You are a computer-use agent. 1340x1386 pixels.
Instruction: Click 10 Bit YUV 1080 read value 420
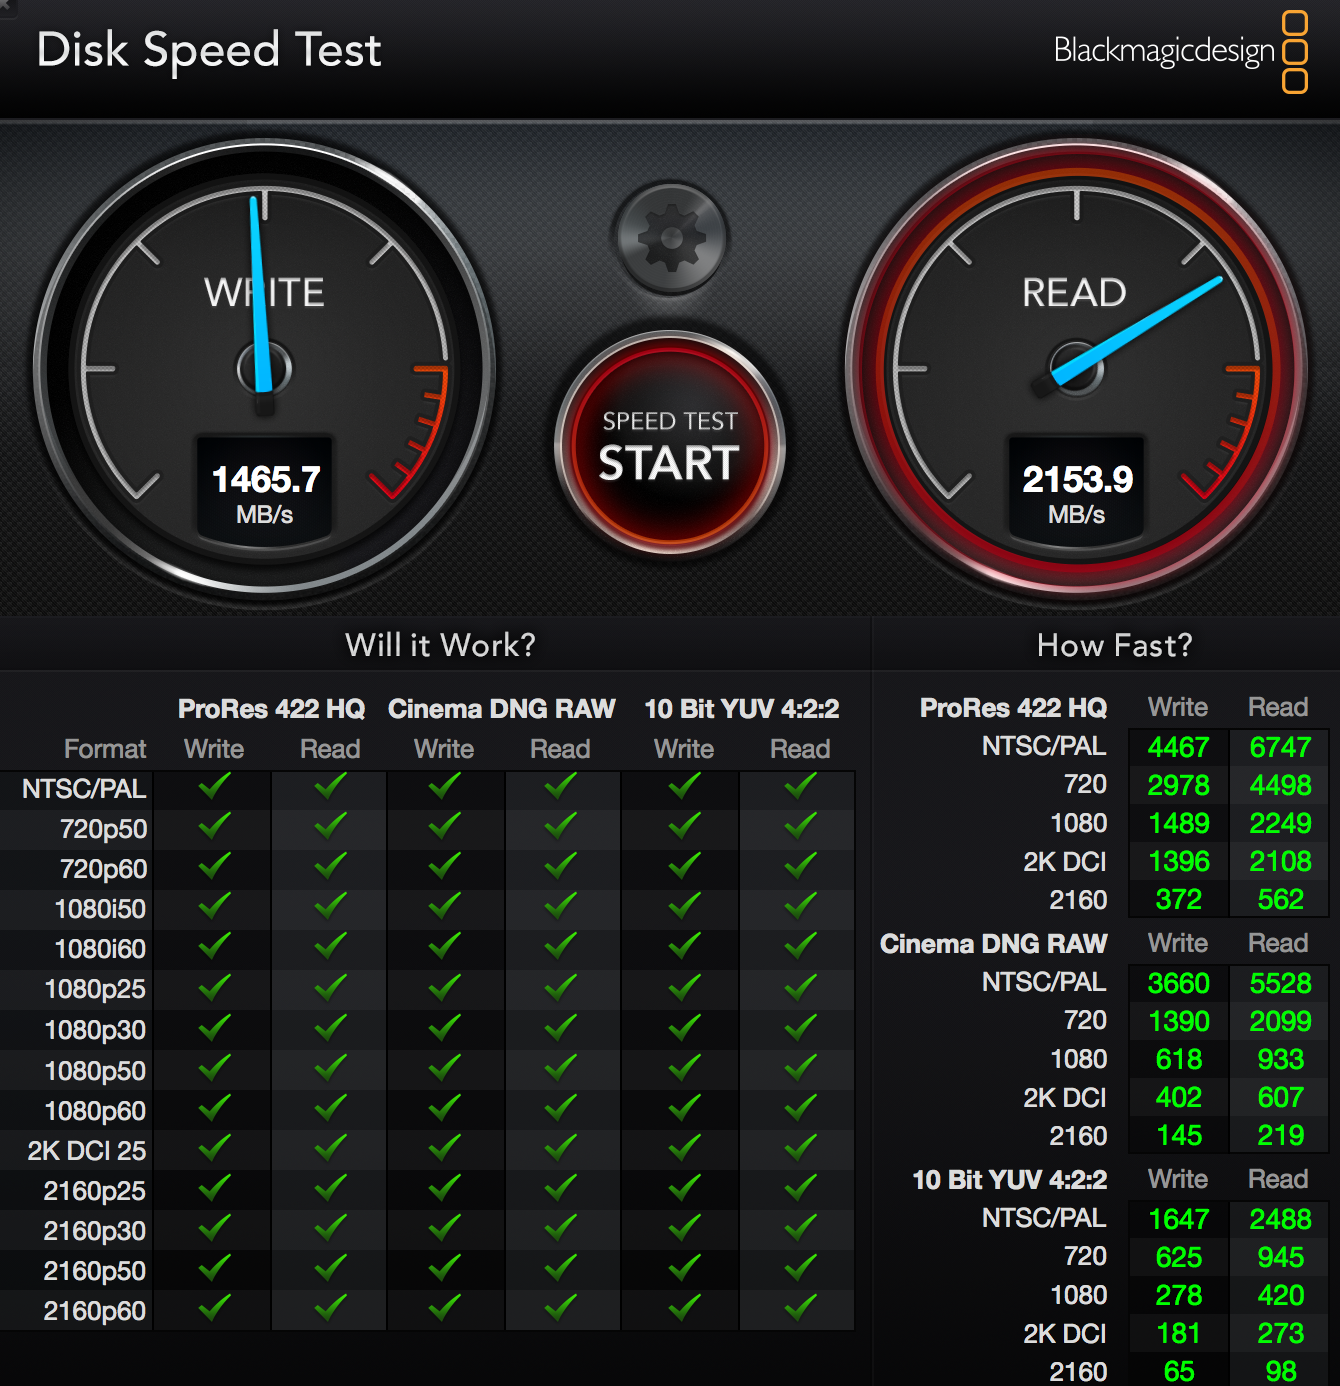(1280, 1295)
